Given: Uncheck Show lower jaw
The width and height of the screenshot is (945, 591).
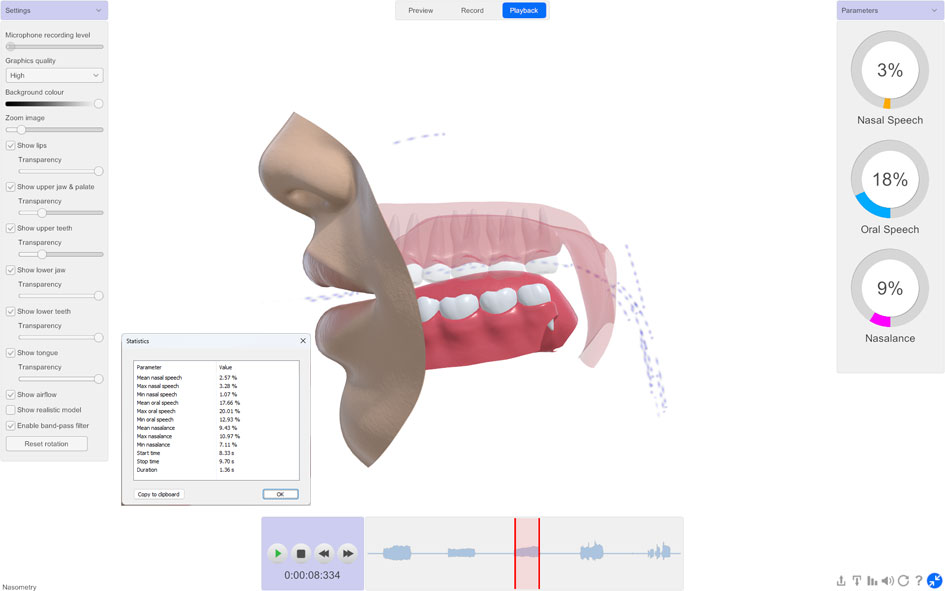Looking at the screenshot, I should (x=10, y=270).
